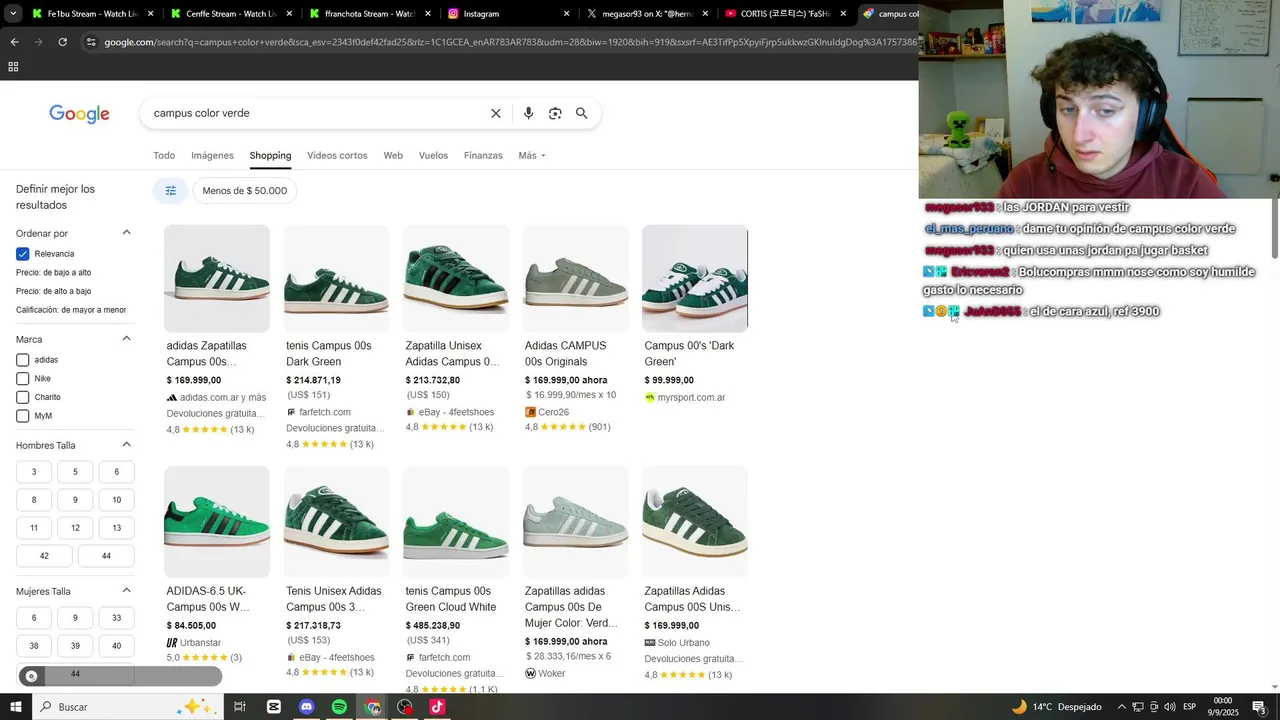The height and width of the screenshot is (720, 1280).
Task: Collapse the Marca filter section
Action: (x=126, y=339)
